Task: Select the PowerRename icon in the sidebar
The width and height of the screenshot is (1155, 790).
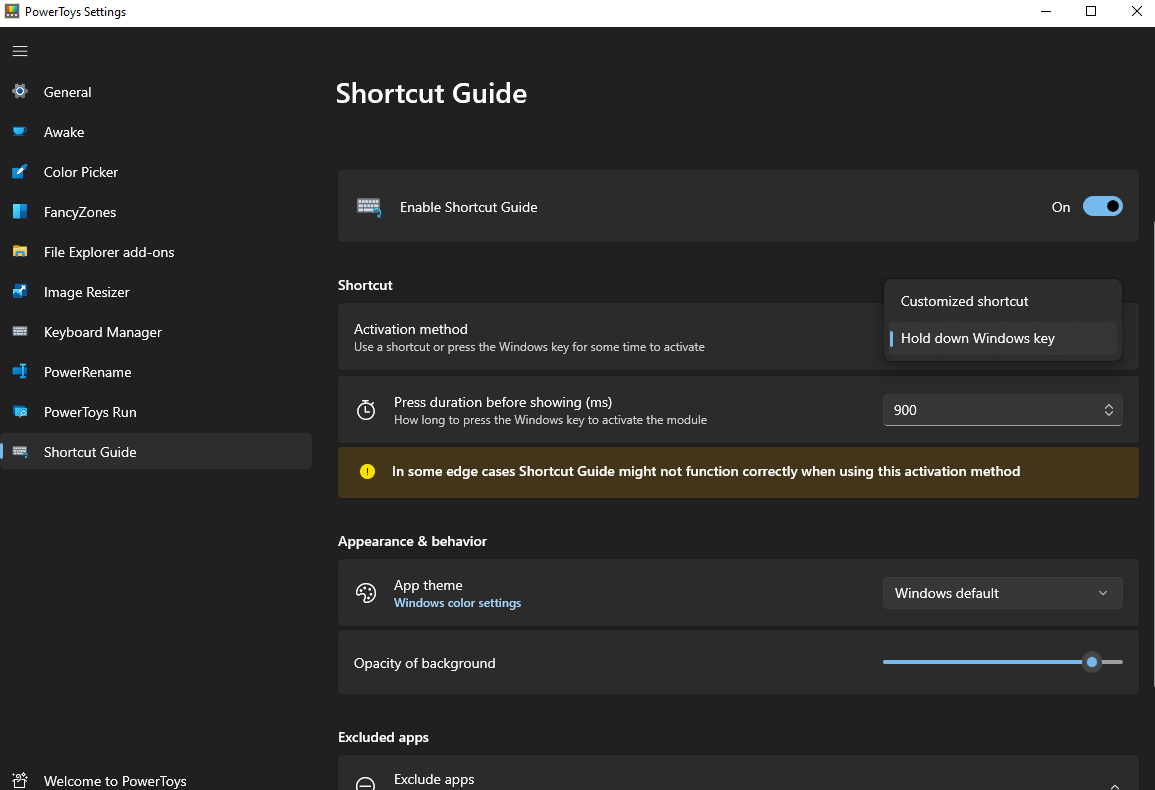Action: 19,371
